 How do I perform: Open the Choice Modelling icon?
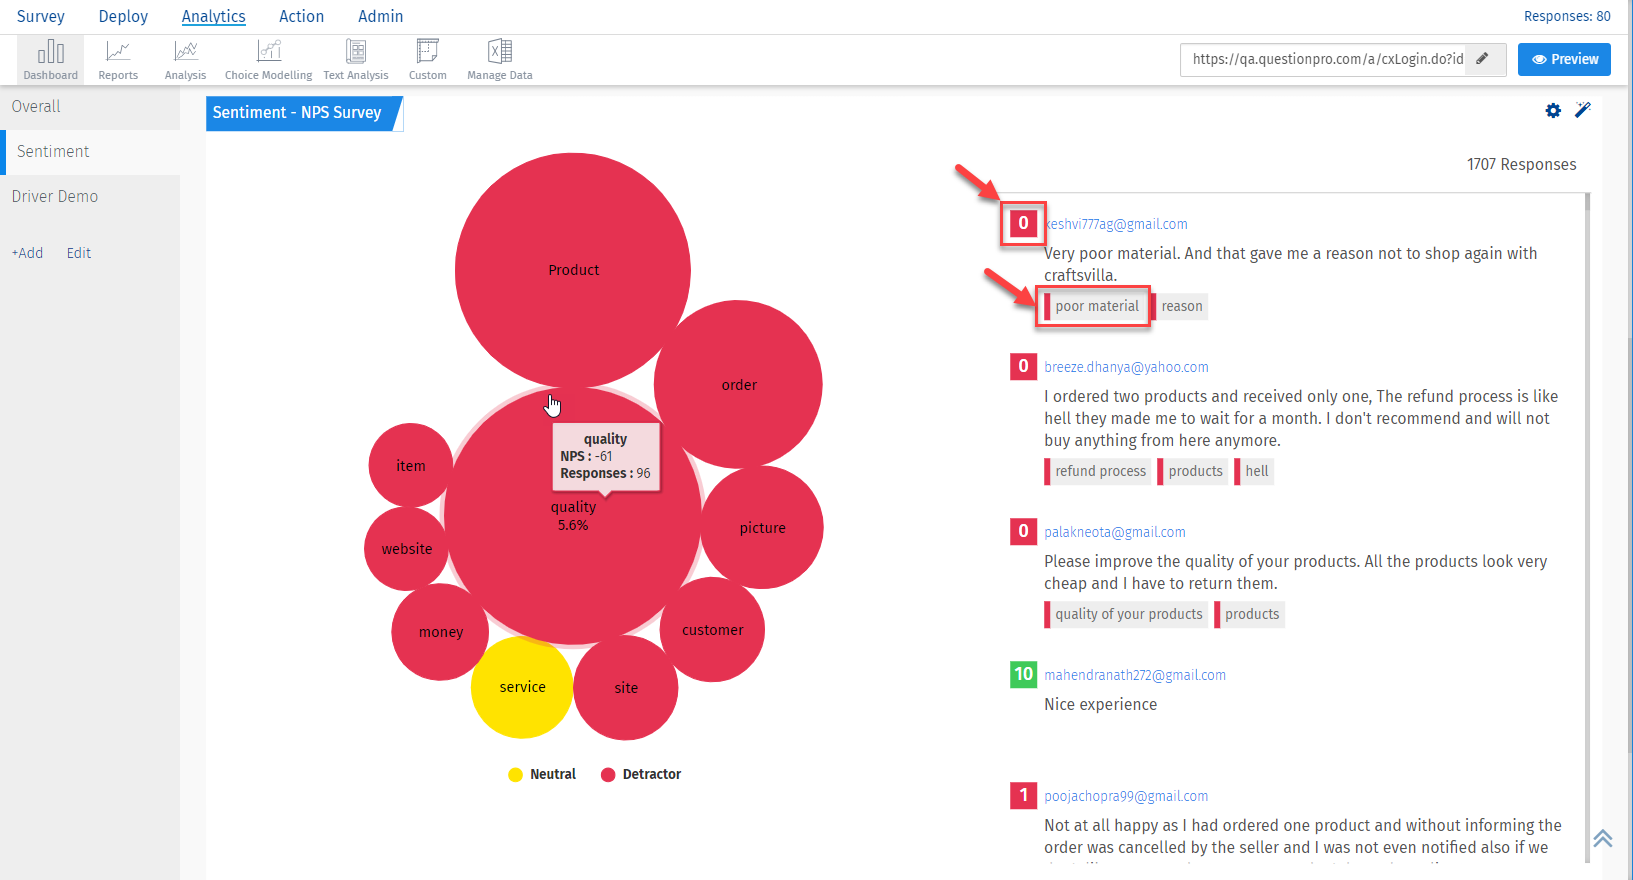[x=268, y=60]
